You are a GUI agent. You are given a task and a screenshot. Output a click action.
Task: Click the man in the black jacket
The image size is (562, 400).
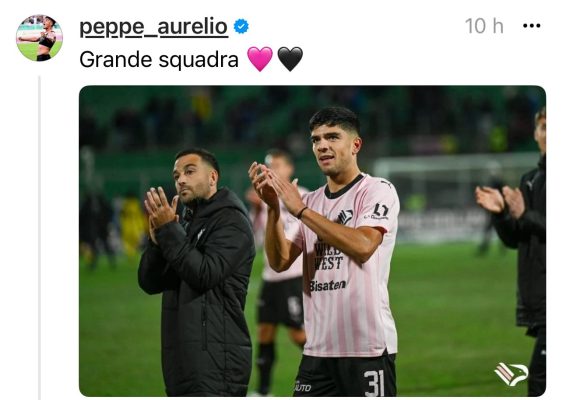(197, 274)
